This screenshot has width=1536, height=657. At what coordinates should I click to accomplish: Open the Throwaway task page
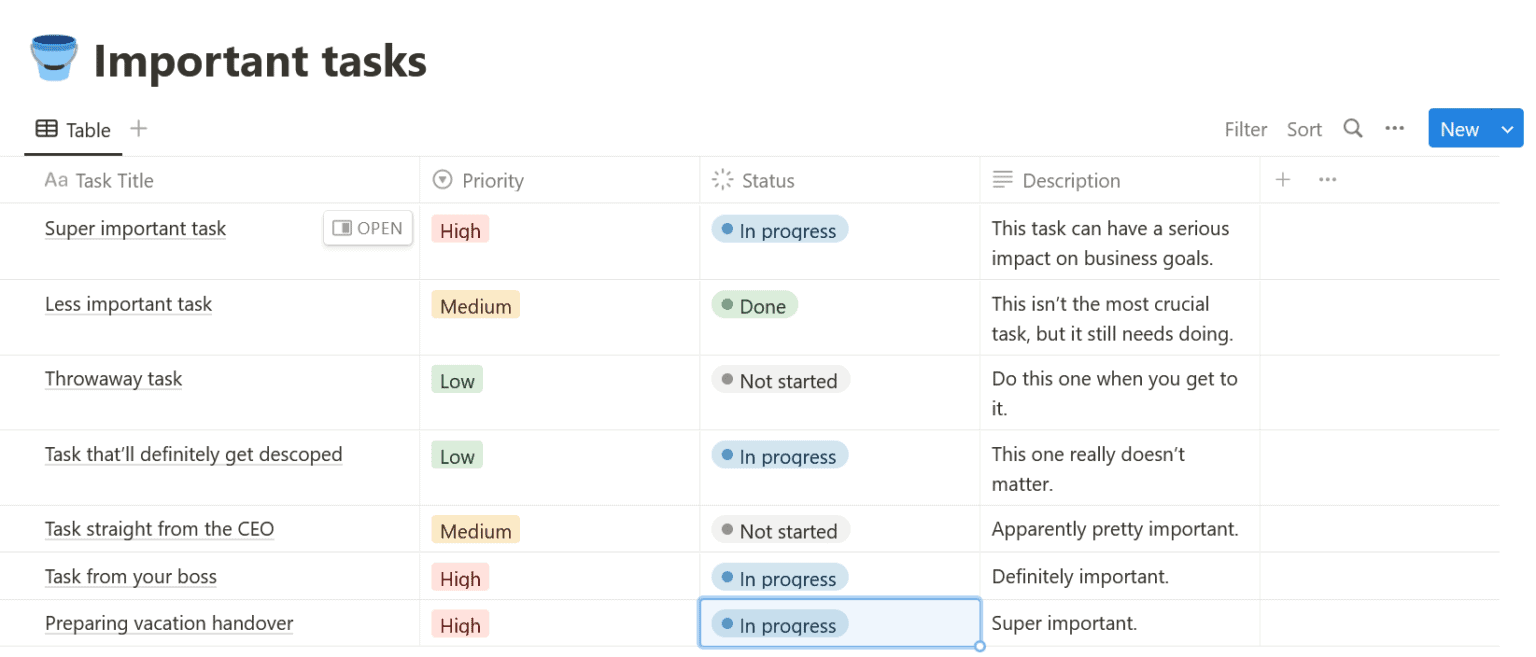click(x=113, y=379)
